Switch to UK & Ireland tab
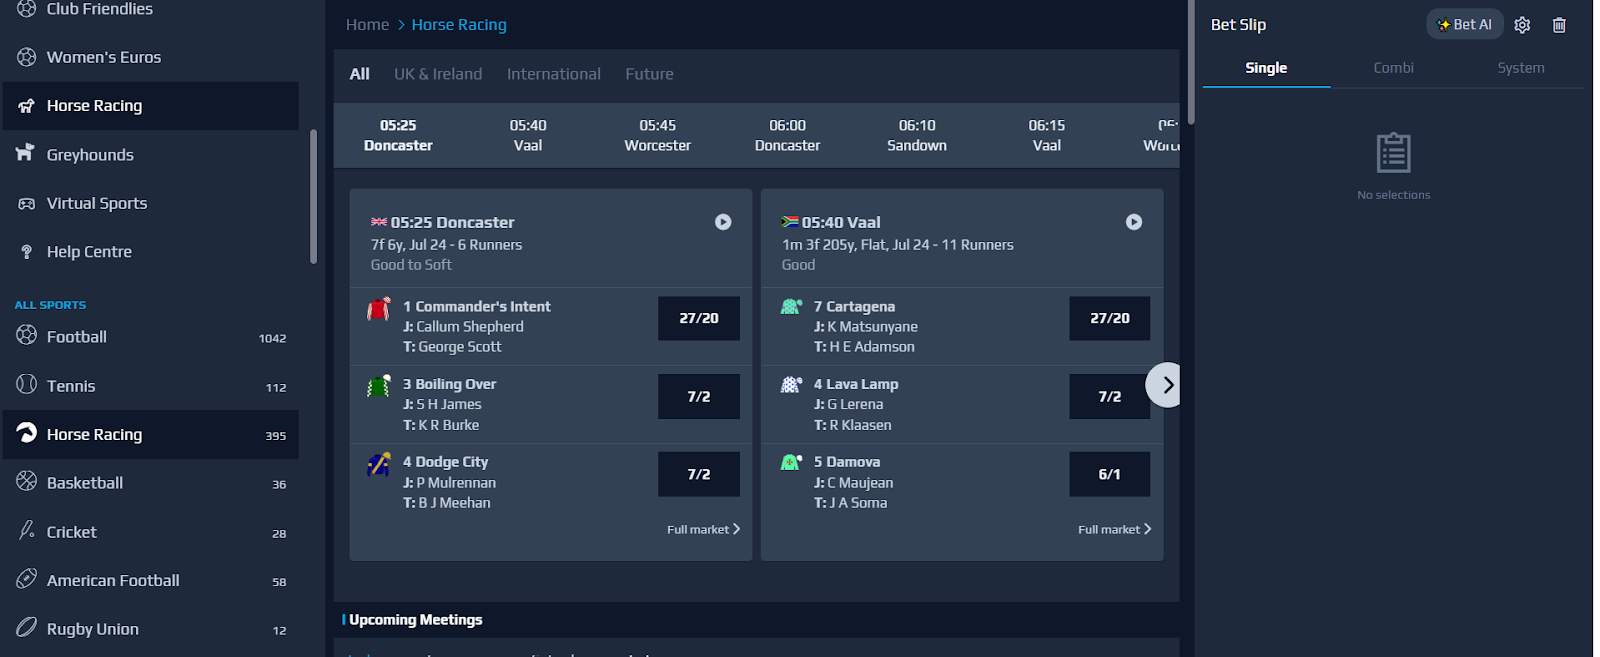 point(438,74)
